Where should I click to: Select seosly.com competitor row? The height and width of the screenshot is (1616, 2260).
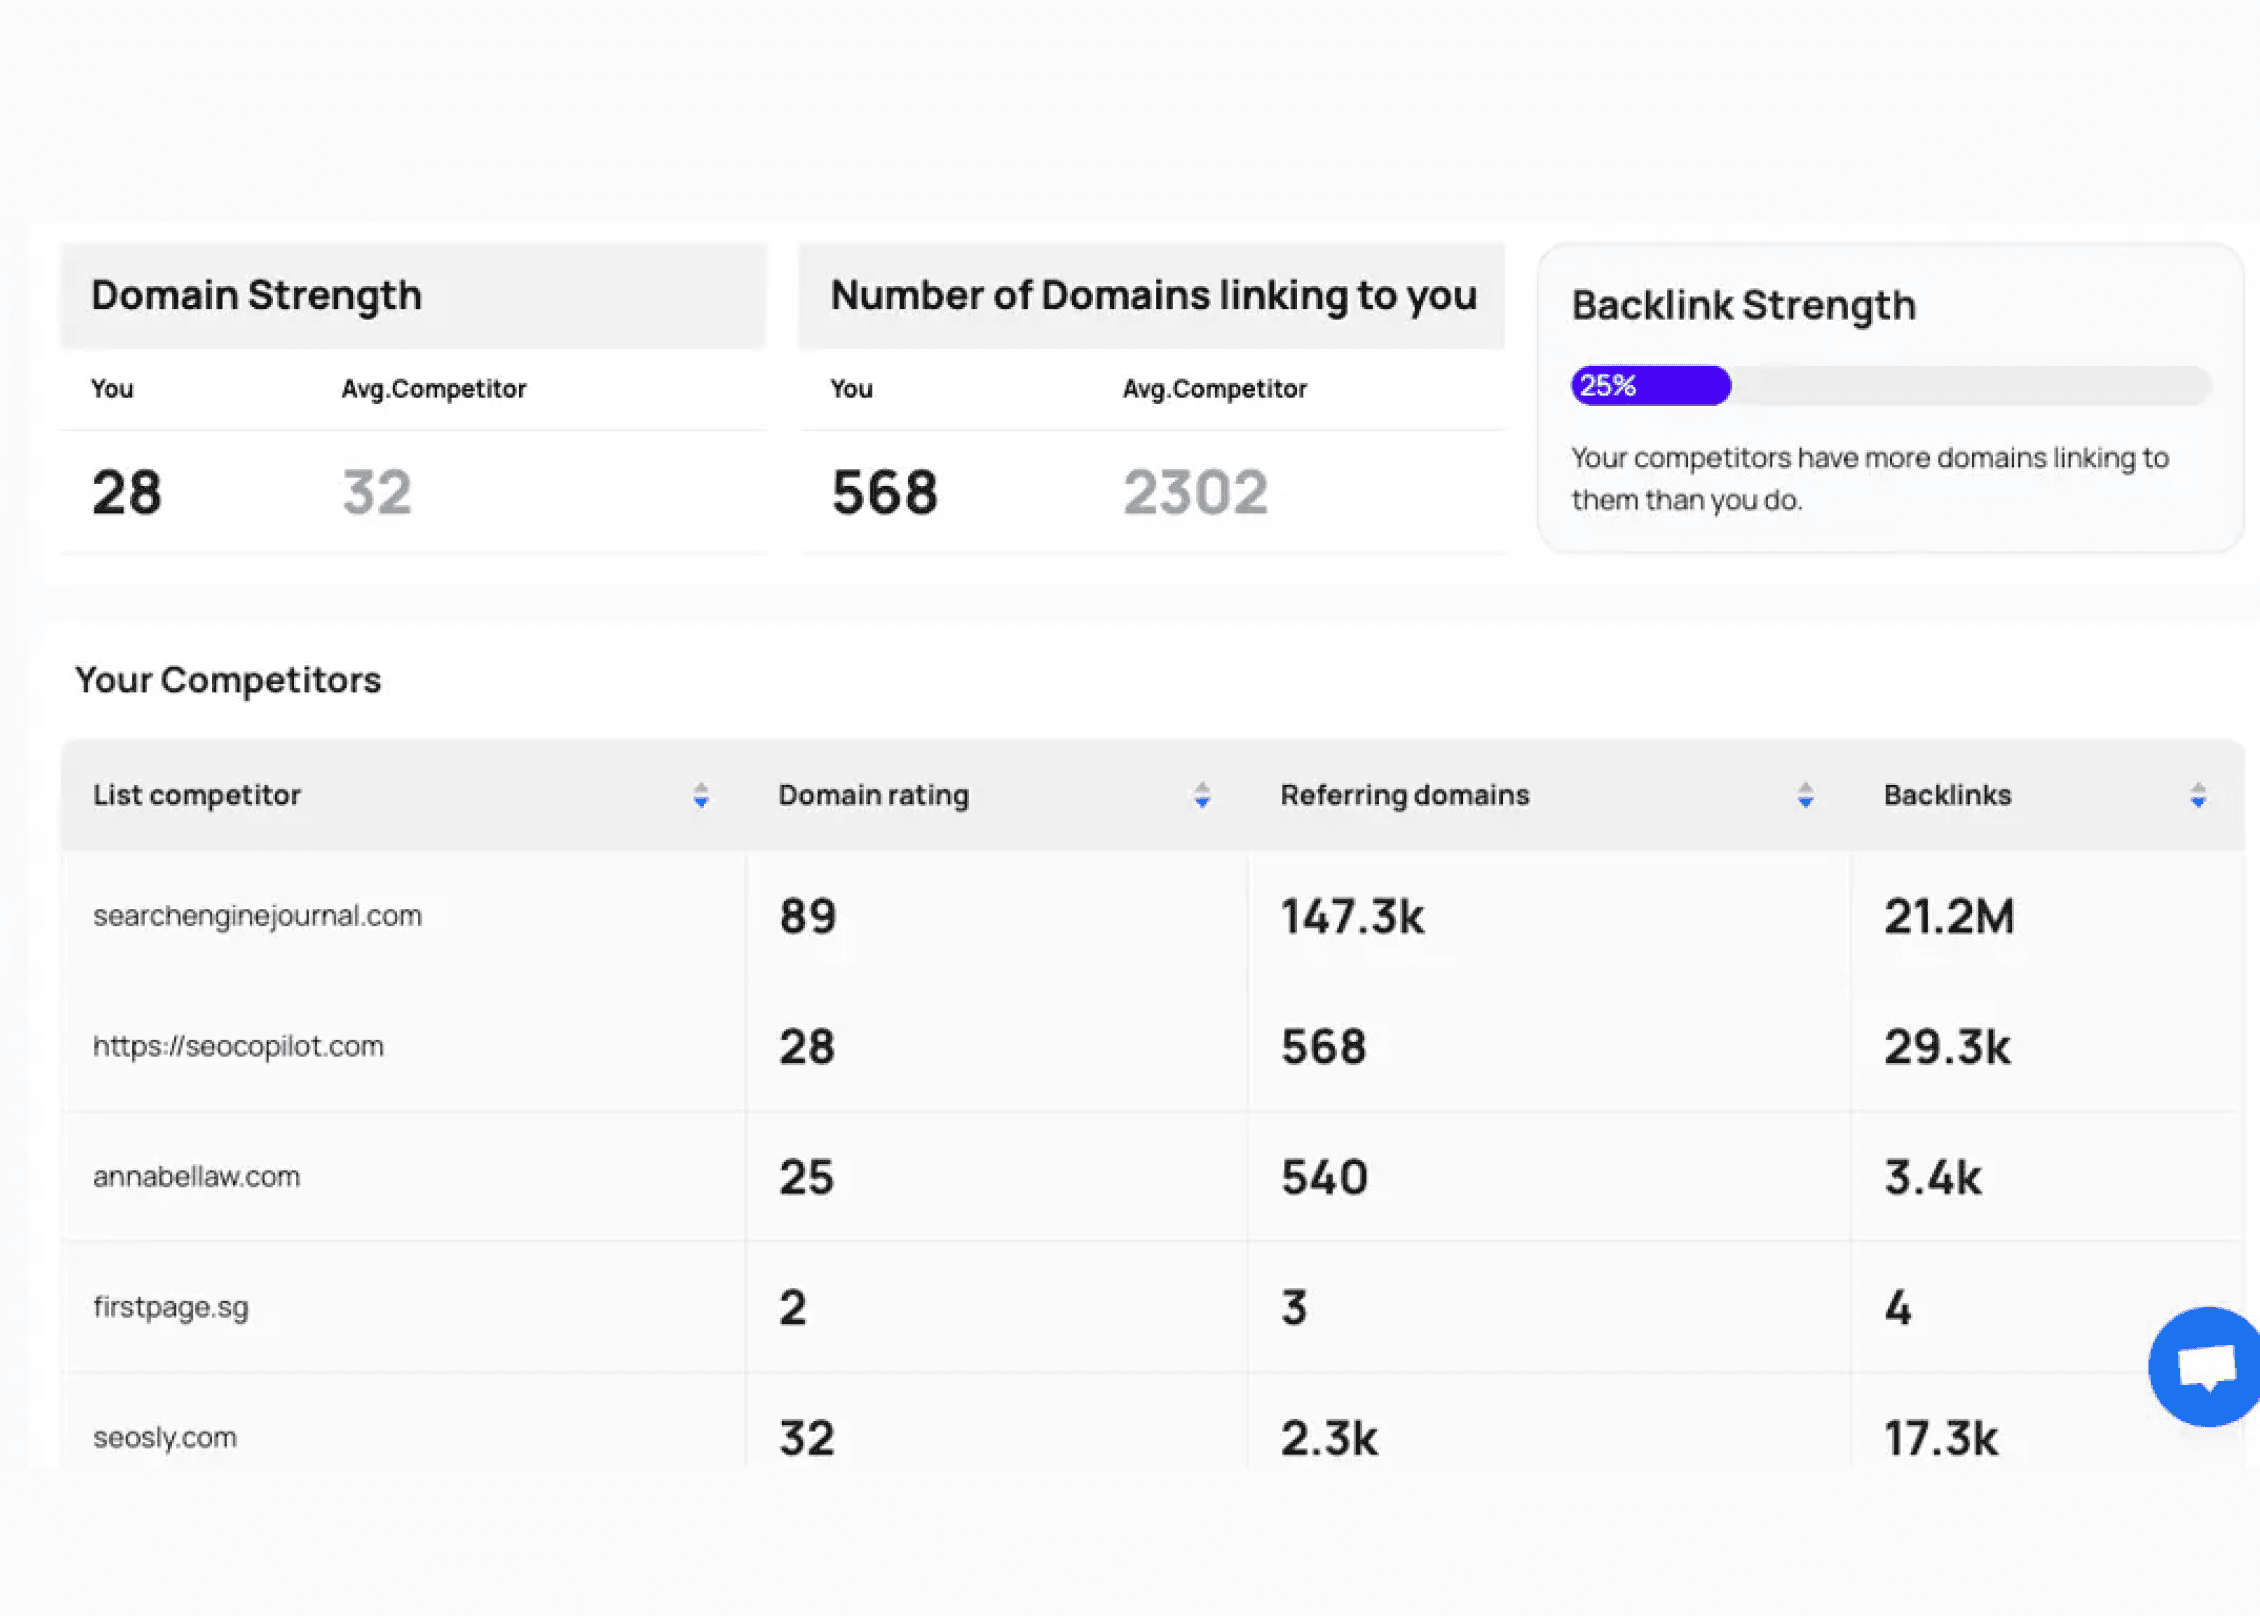coord(165,1438)
